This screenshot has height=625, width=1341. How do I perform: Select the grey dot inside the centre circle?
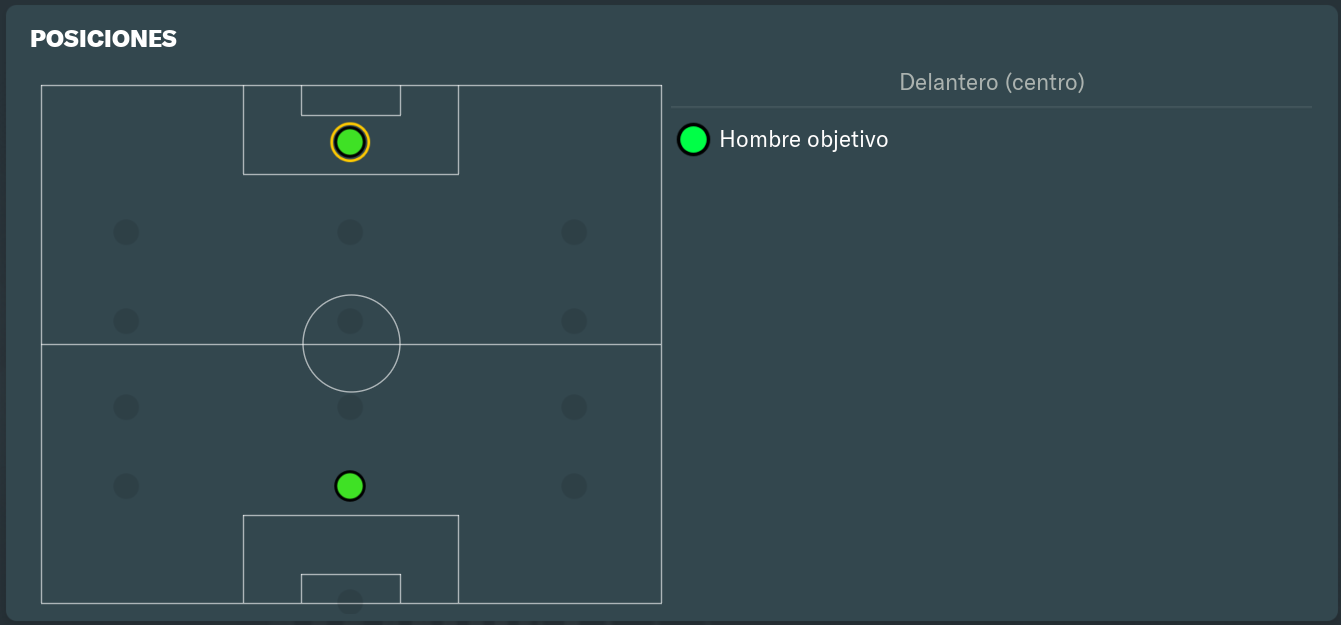point(350,321)
